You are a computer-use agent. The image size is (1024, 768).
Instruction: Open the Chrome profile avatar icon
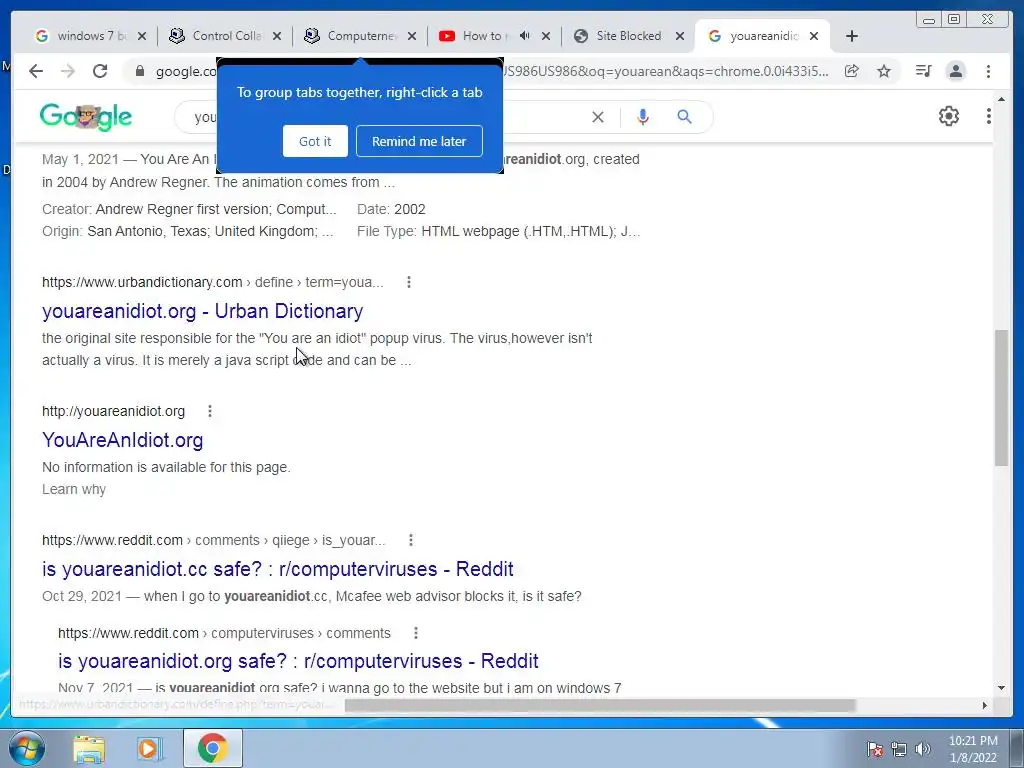tap(956, 71)
